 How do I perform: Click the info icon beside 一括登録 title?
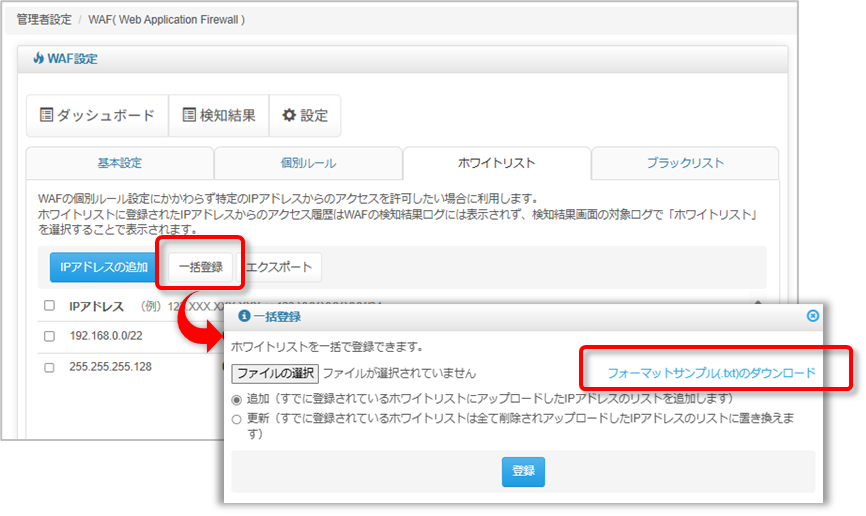click(244, 317)
